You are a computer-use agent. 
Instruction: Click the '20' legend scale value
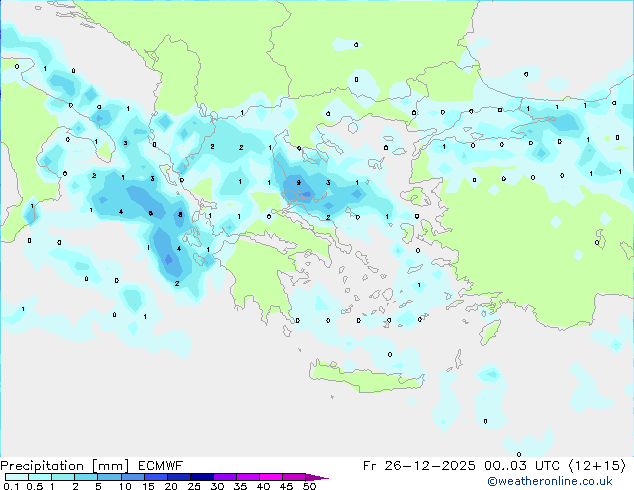click(x=171, y=486)
